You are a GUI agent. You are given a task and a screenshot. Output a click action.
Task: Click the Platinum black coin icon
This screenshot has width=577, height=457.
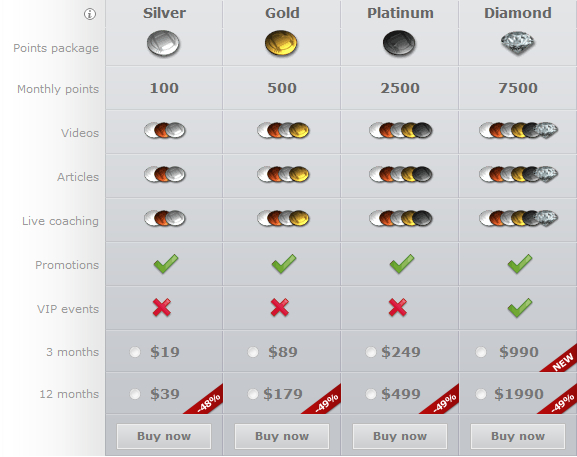pos(399,43)
